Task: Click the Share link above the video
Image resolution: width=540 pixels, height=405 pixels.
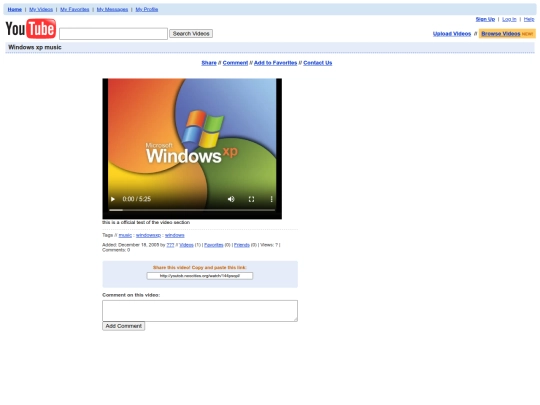Action: tap(209, 63)
